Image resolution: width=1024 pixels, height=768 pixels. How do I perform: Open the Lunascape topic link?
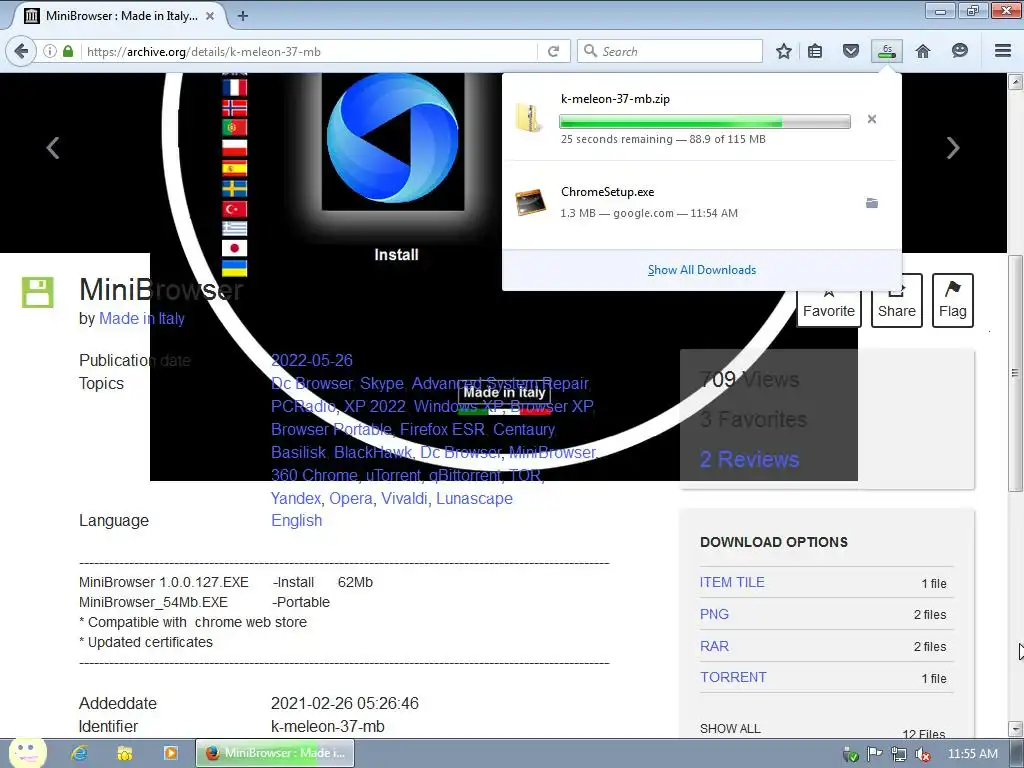point(474,498)
